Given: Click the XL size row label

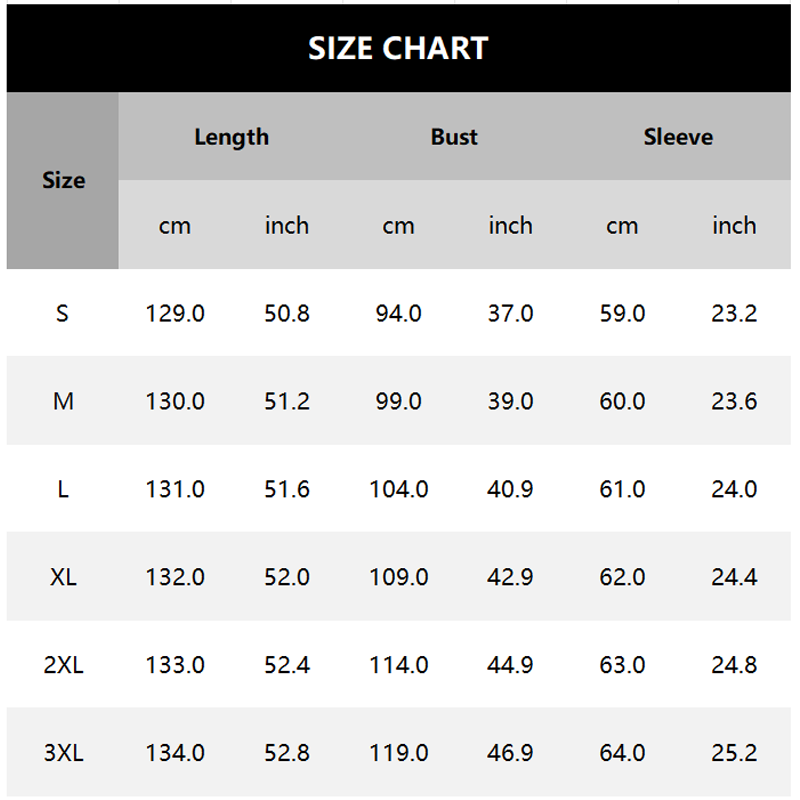Looking at the screenshot, I should point(63,577).
